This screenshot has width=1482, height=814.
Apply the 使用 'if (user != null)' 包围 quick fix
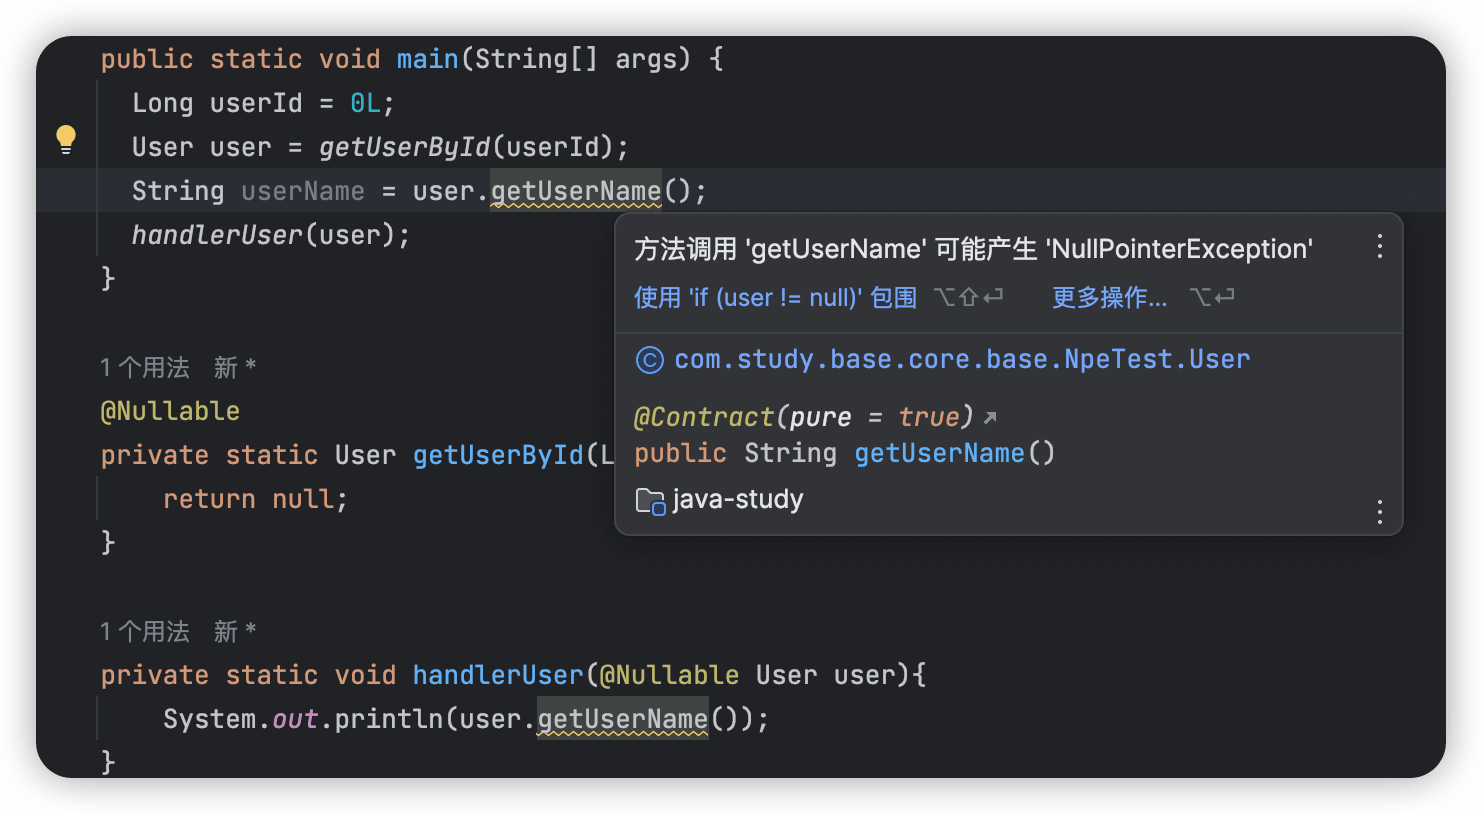(x=775, y=298)
